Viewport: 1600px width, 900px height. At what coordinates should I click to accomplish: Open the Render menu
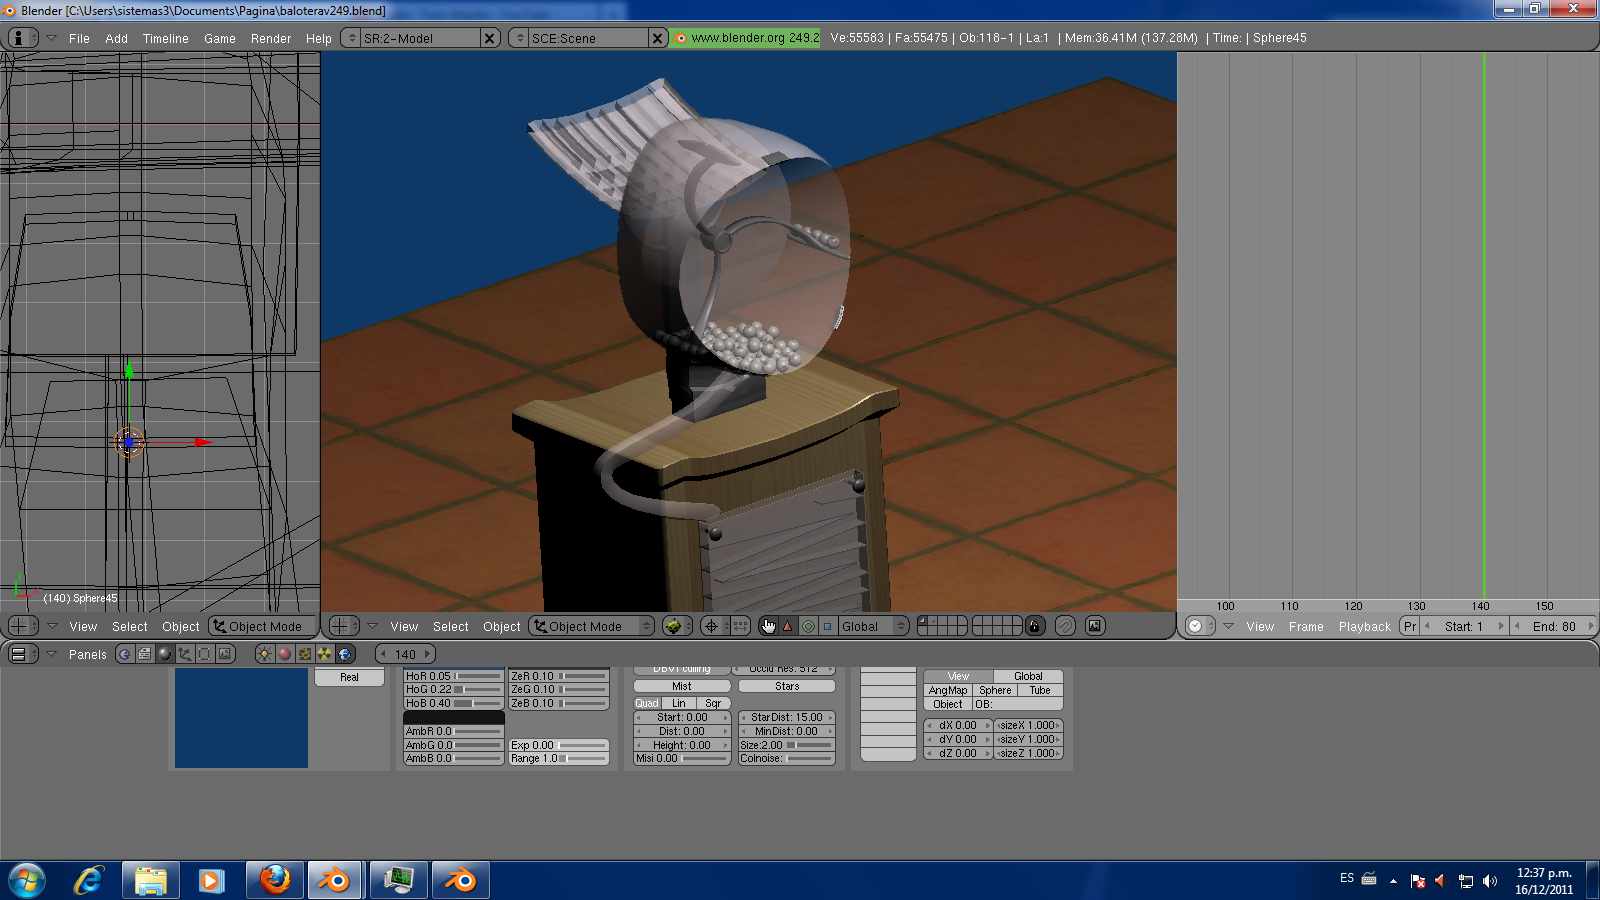270,38
